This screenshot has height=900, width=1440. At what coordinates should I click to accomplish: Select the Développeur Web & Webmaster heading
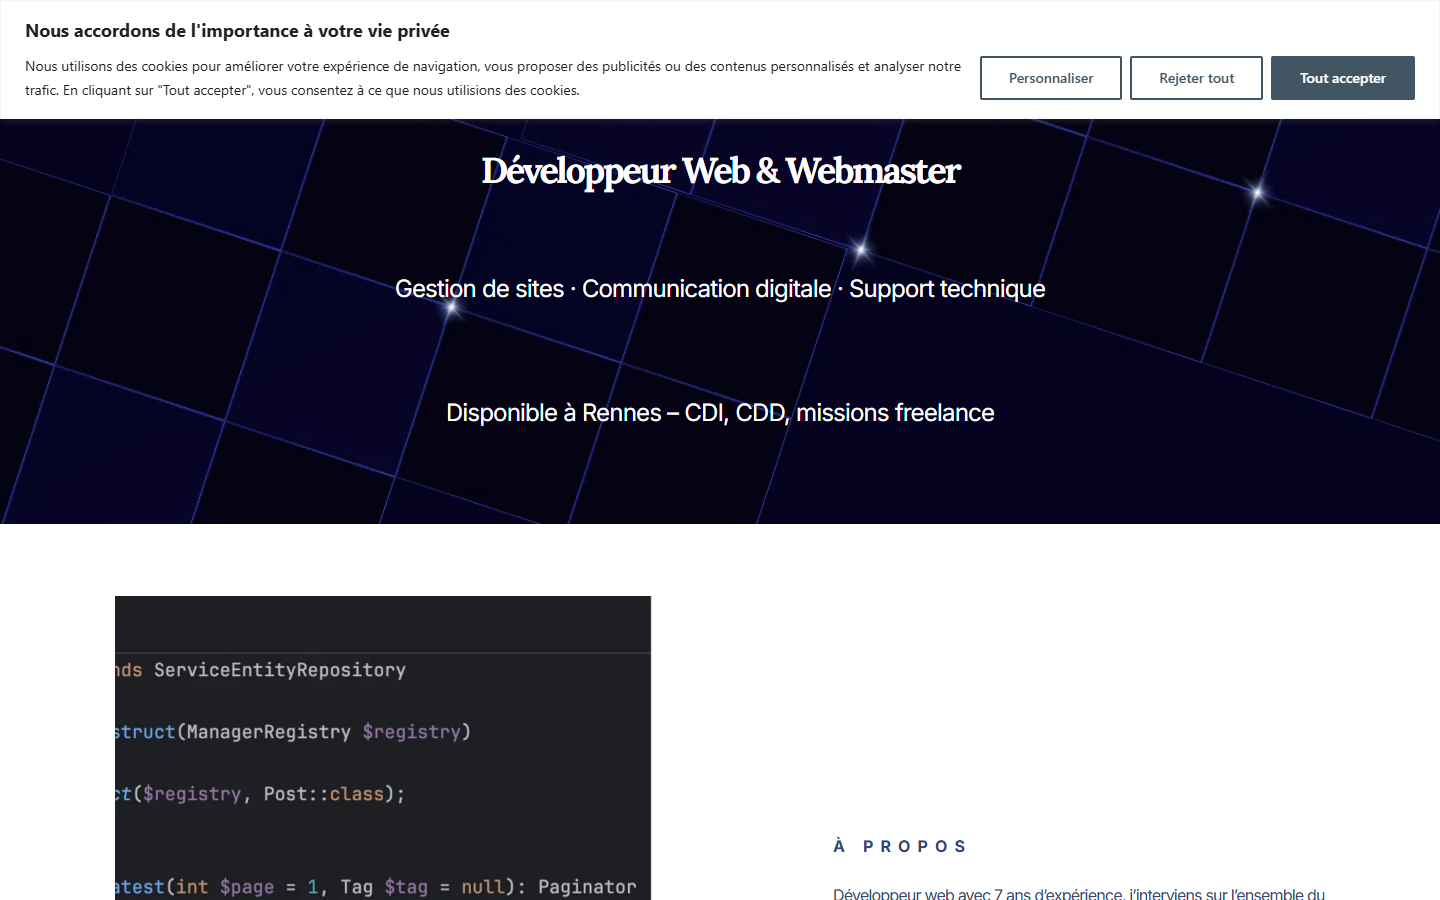click(x=720, y=171)
